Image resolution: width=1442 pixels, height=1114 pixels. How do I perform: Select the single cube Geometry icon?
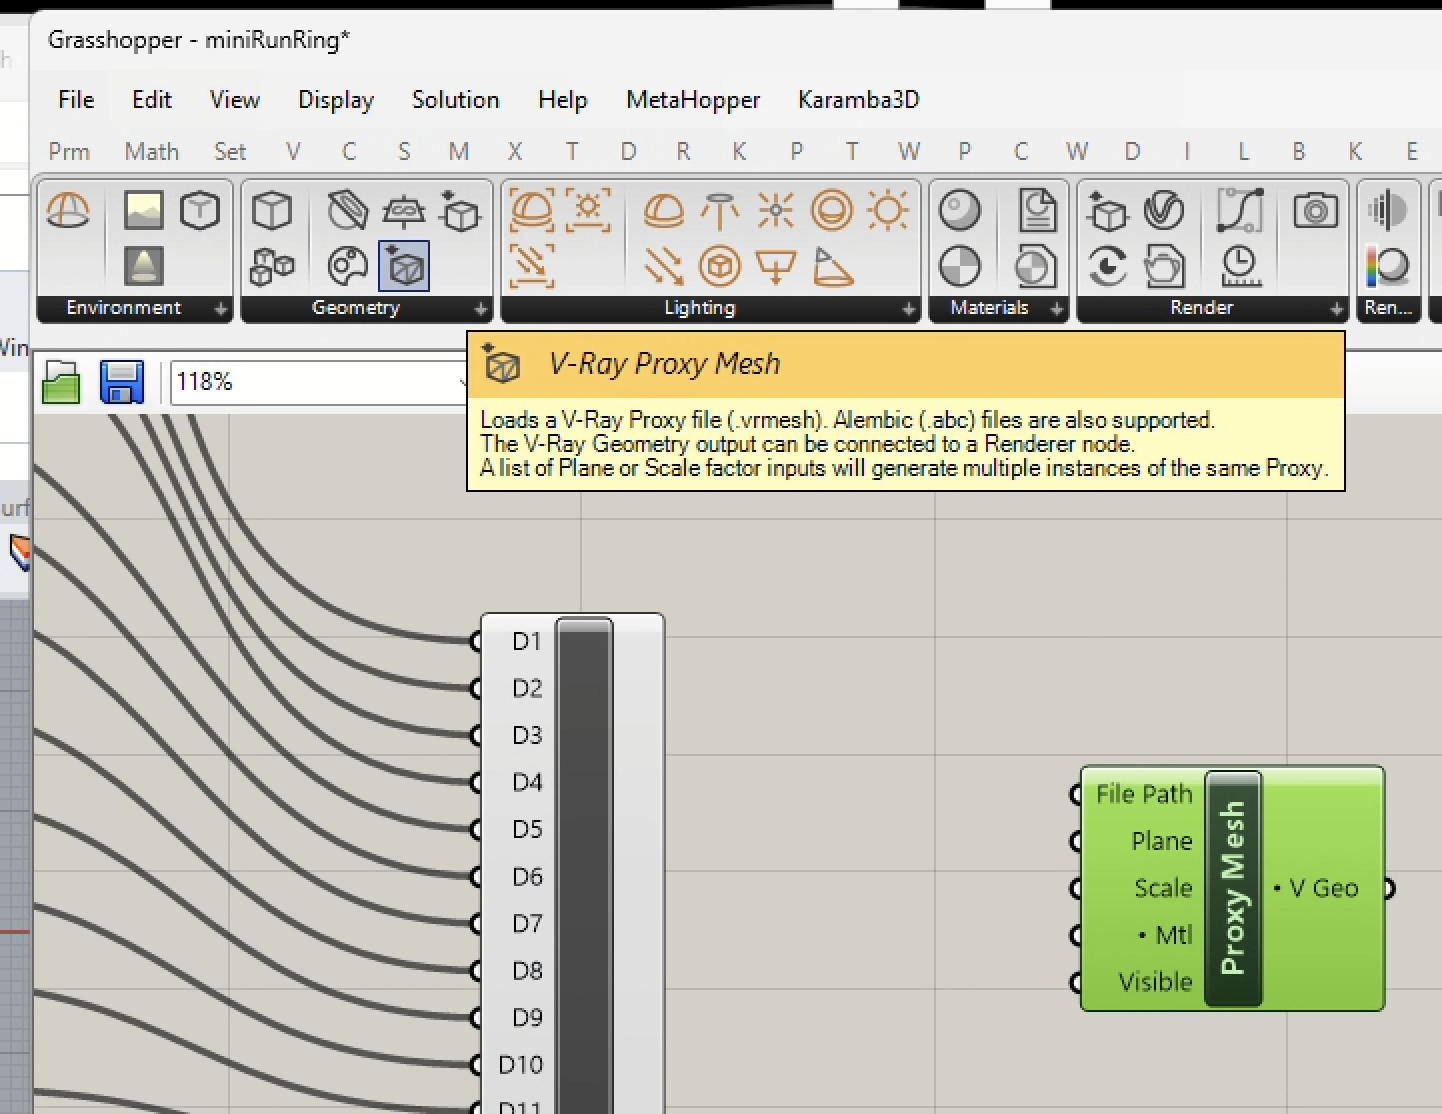[272, 211]
